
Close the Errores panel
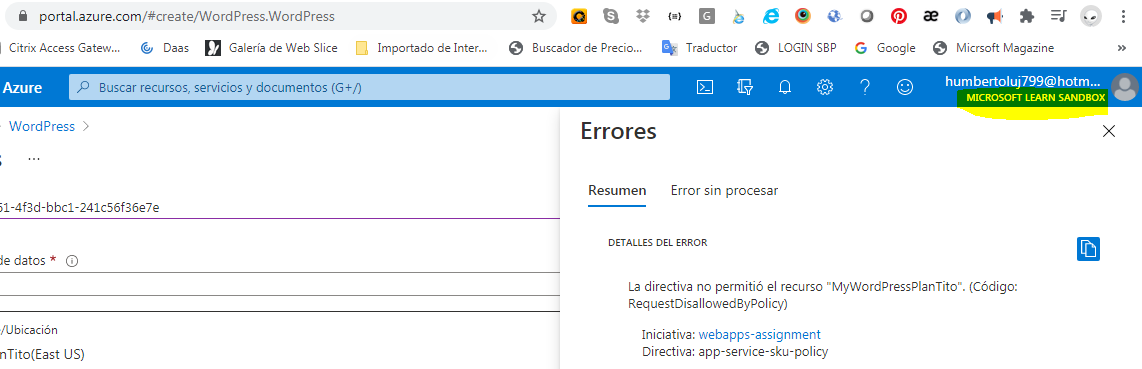tap(1108, 131)
